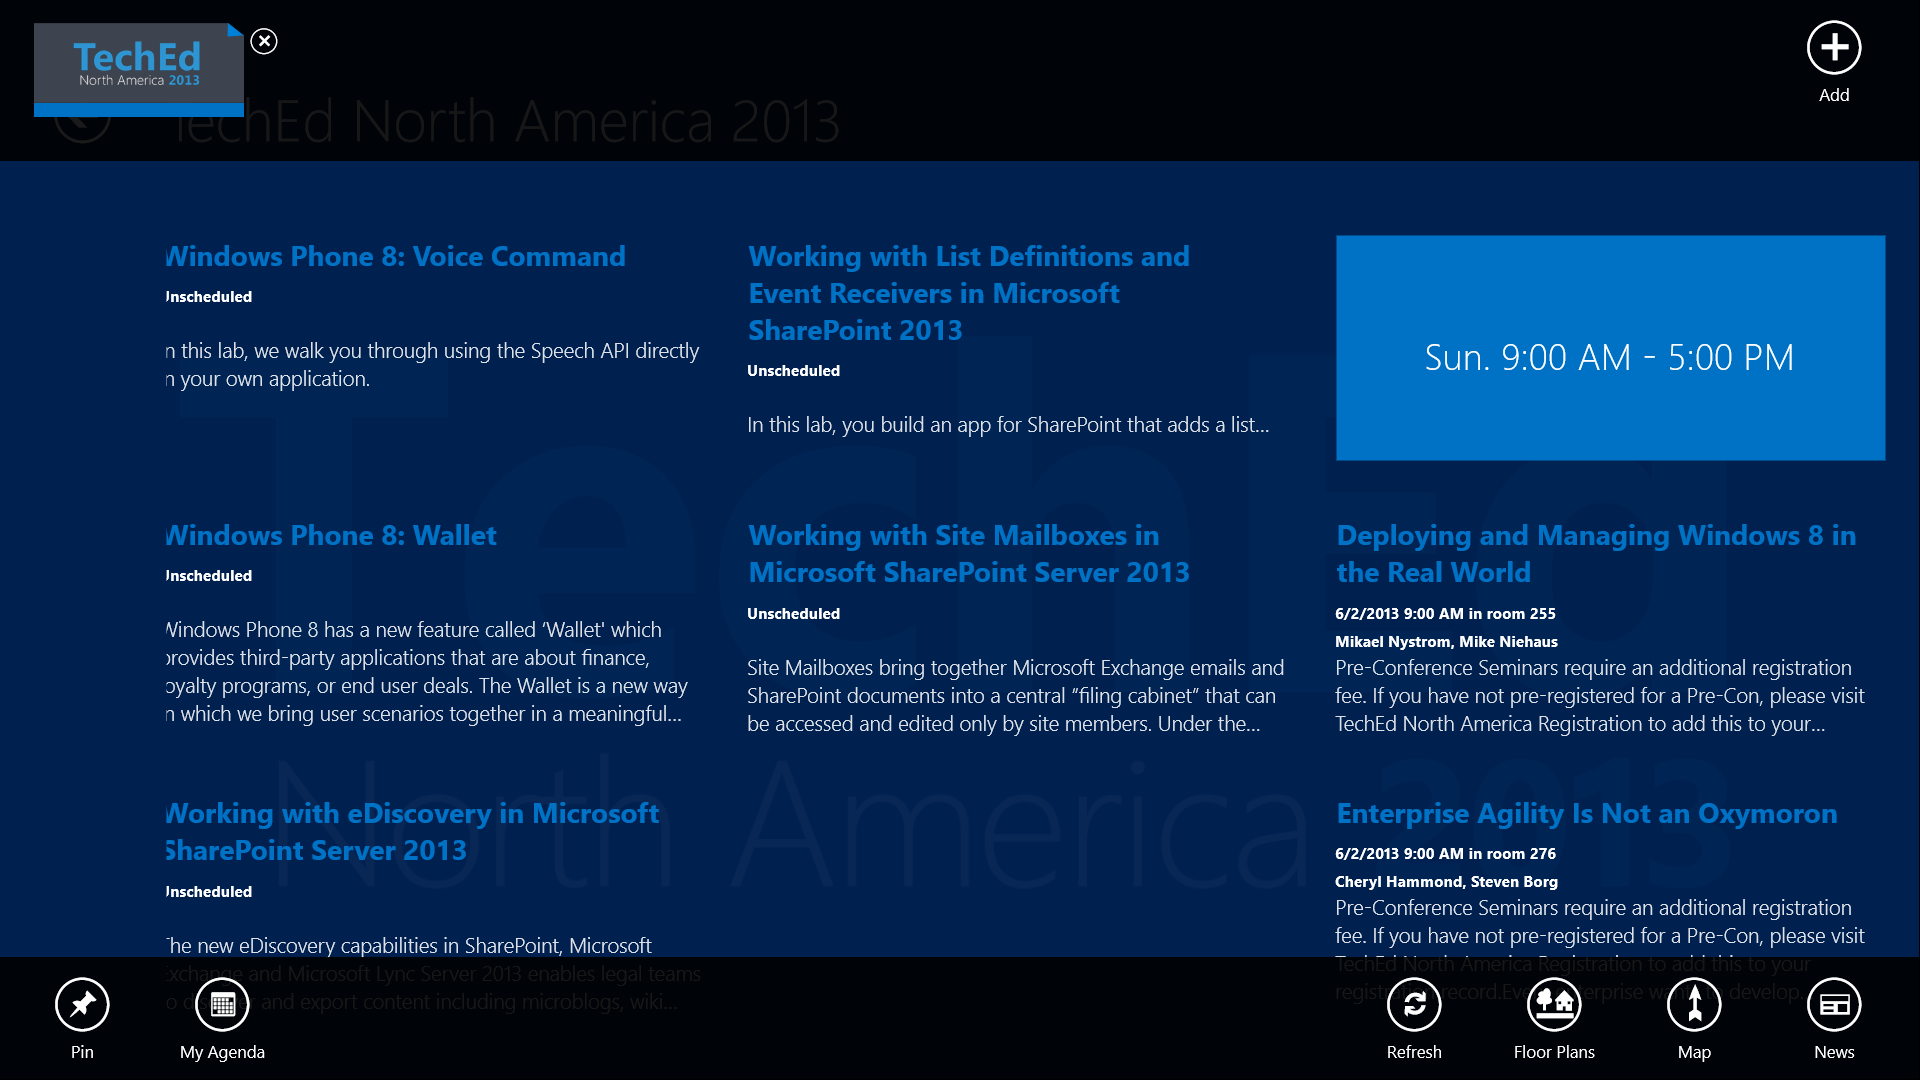
Task: Open the News icon
Action: [1834, 1004]
